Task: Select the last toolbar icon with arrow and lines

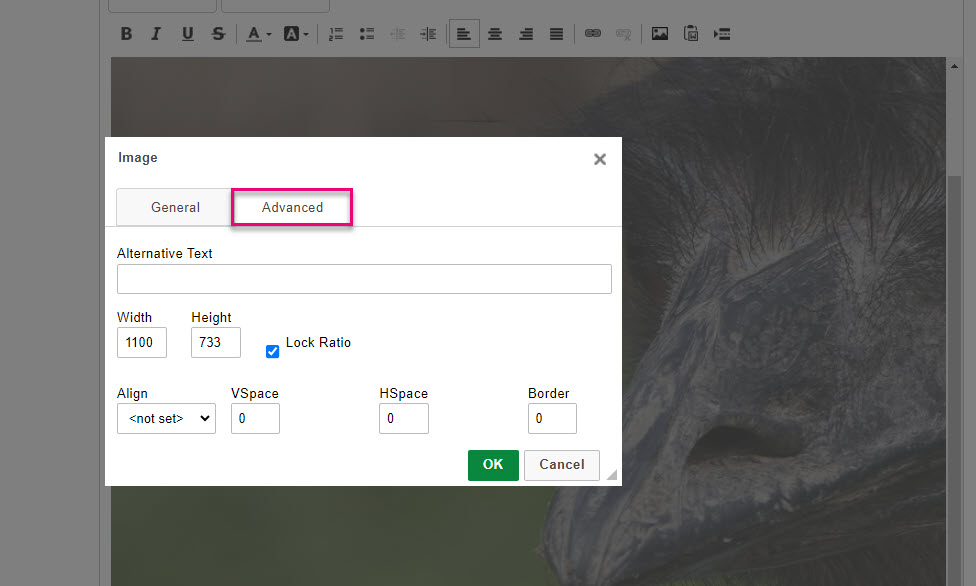Action: (722, 34)
